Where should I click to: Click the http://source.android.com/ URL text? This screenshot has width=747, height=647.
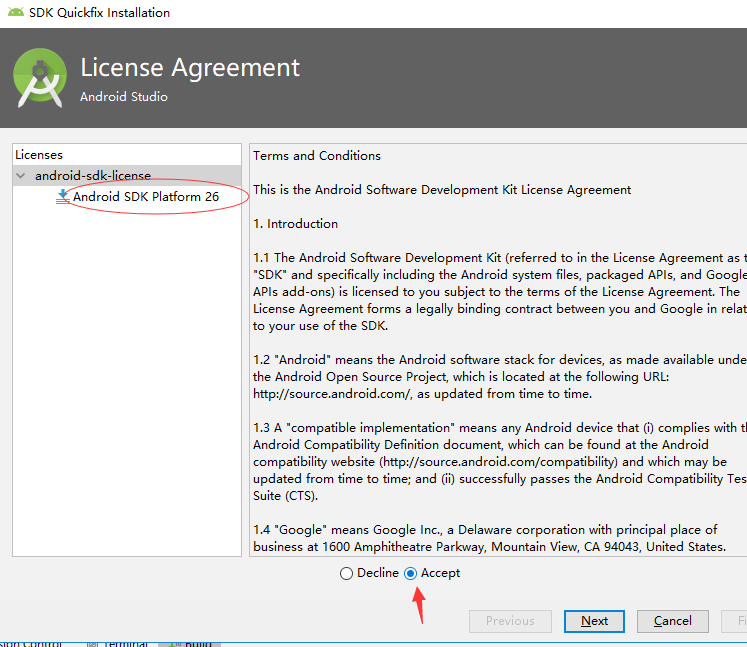pos(332,394)
